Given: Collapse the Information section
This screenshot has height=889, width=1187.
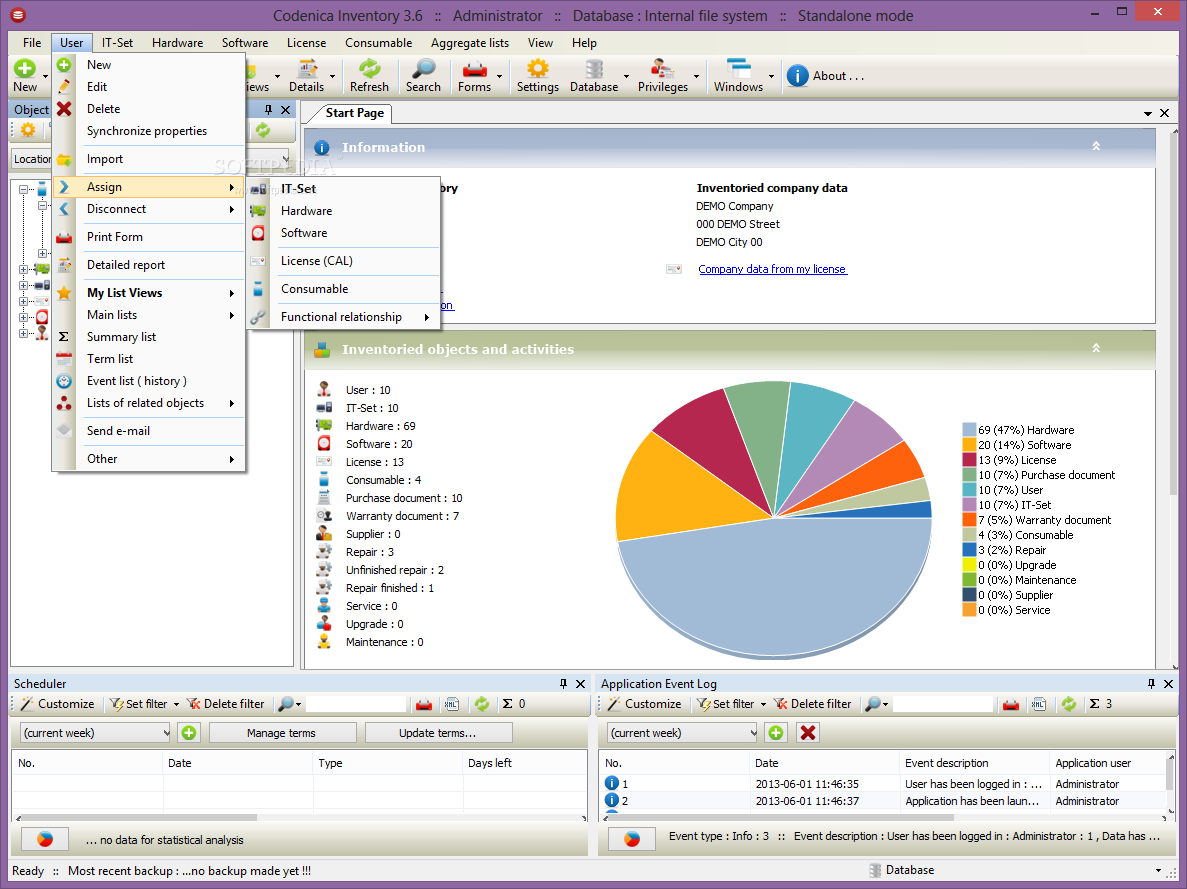Looking at the screenshot, I should pyautogui.click(x=1095, y=146).
